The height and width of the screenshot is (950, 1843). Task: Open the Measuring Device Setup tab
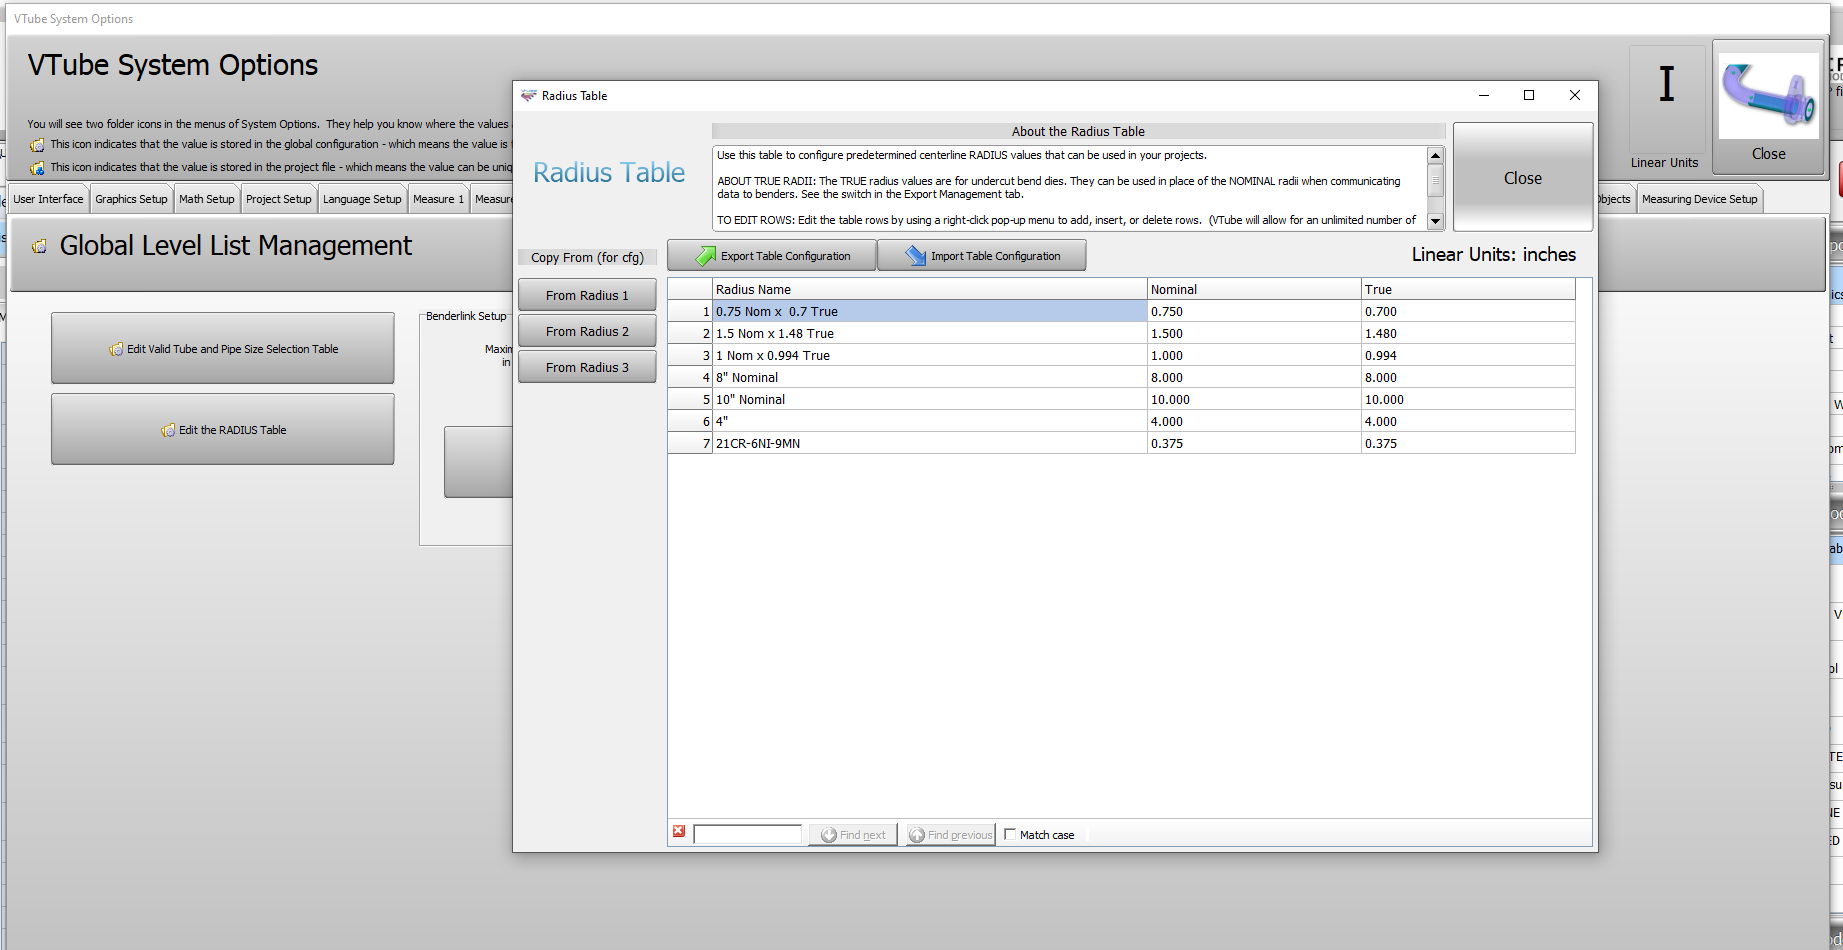point(1699,199)
